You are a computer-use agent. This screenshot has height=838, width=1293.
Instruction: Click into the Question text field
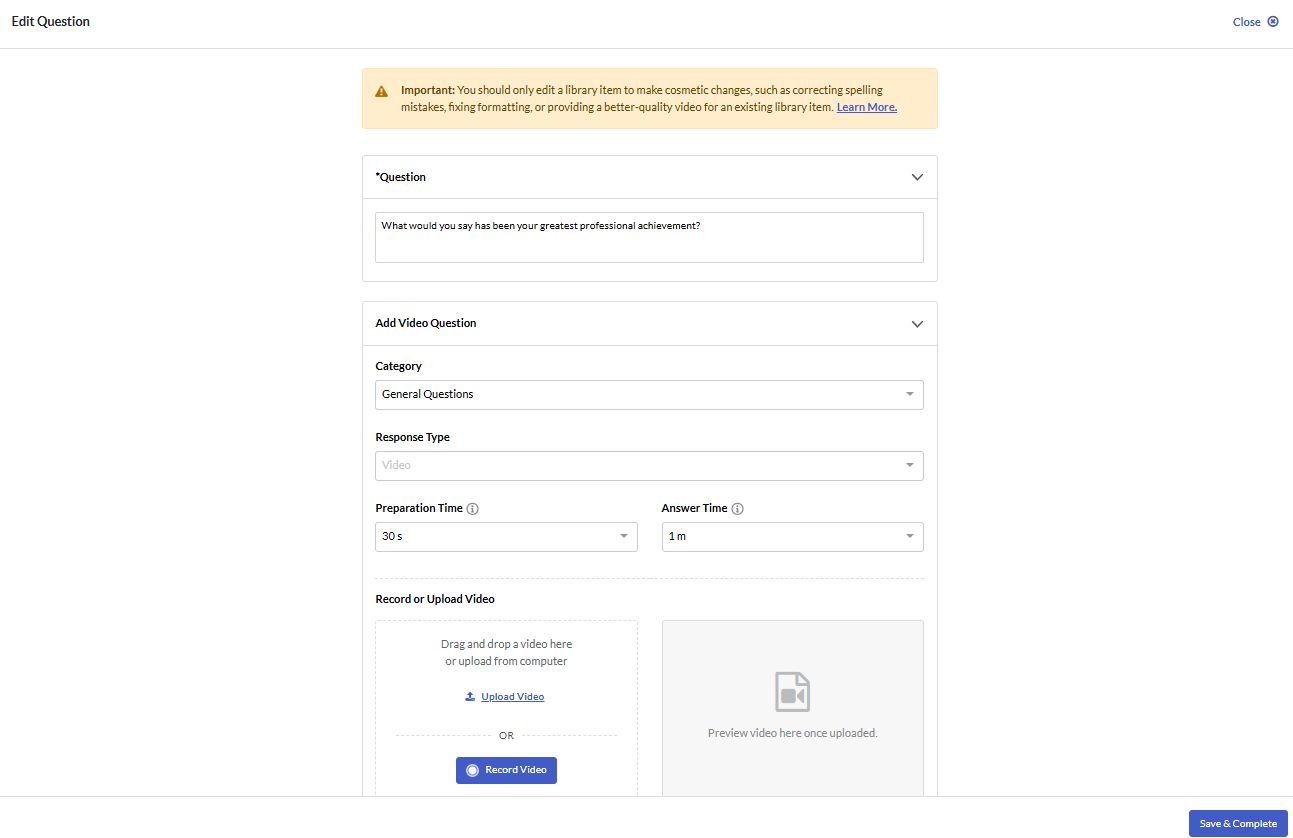(x=649, y=238)
